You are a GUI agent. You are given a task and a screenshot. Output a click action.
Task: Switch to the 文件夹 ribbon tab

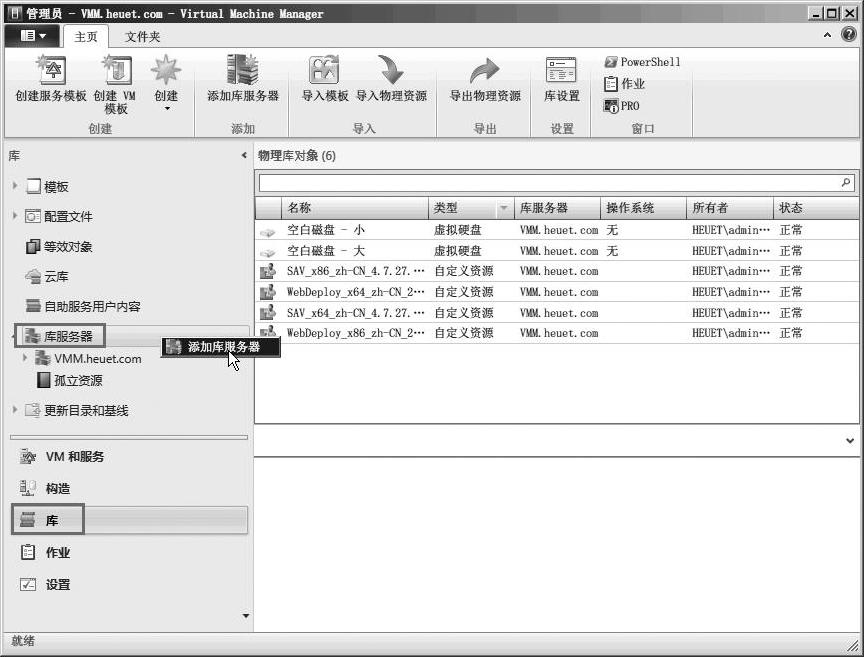[x=142, y=37]
